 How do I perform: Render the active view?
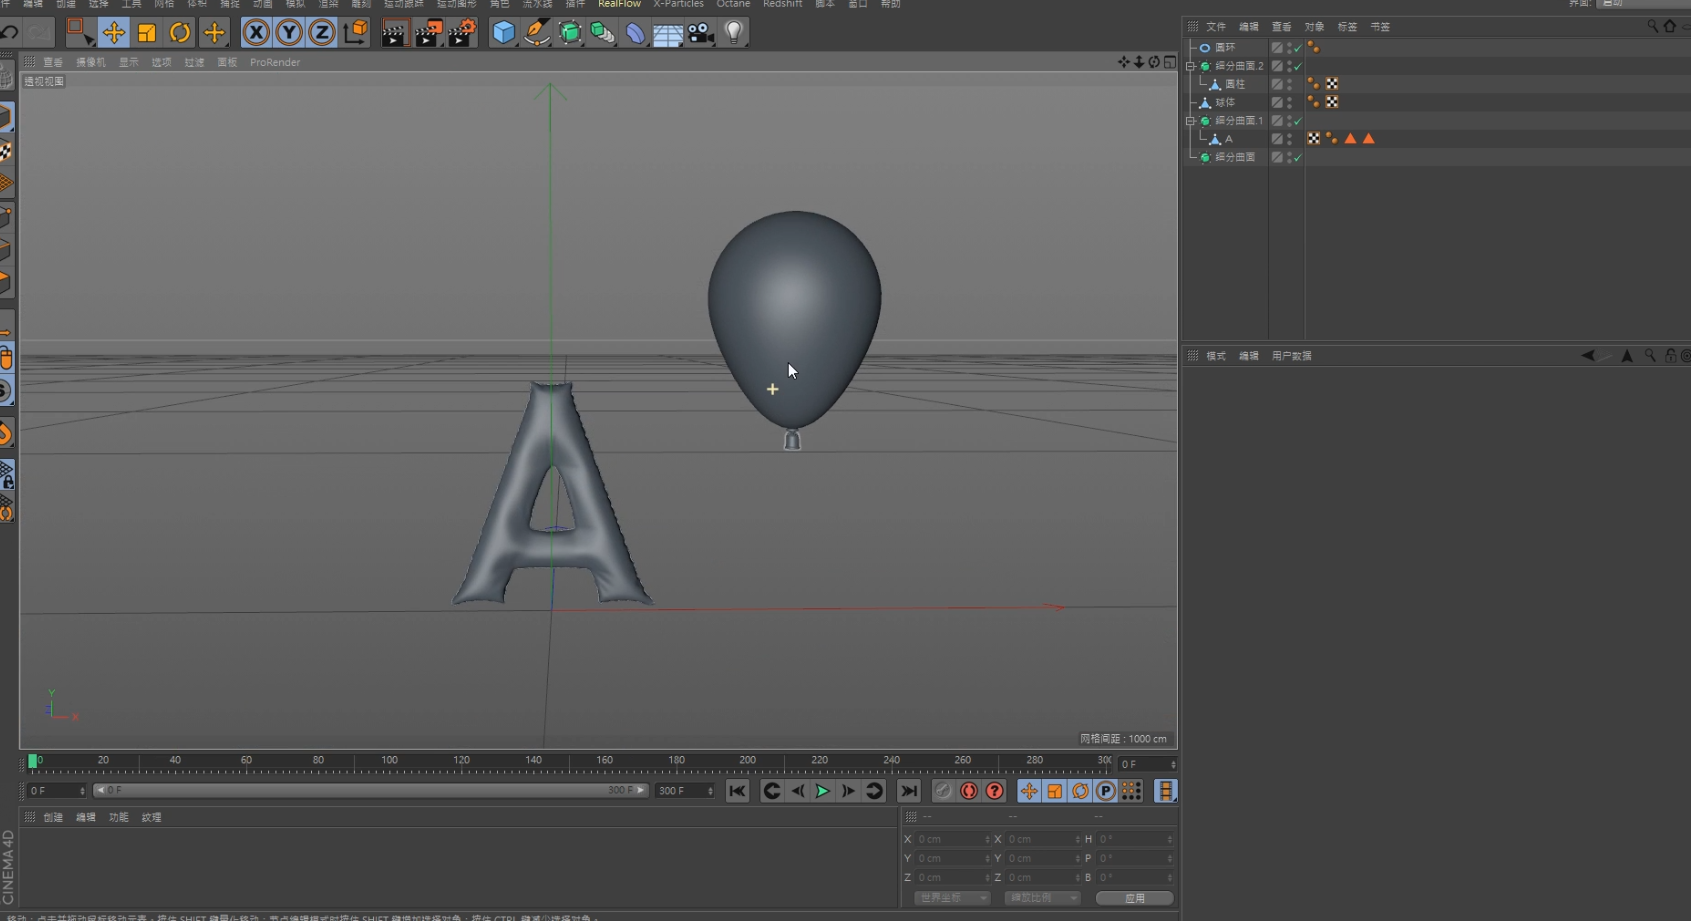point(394,33)
